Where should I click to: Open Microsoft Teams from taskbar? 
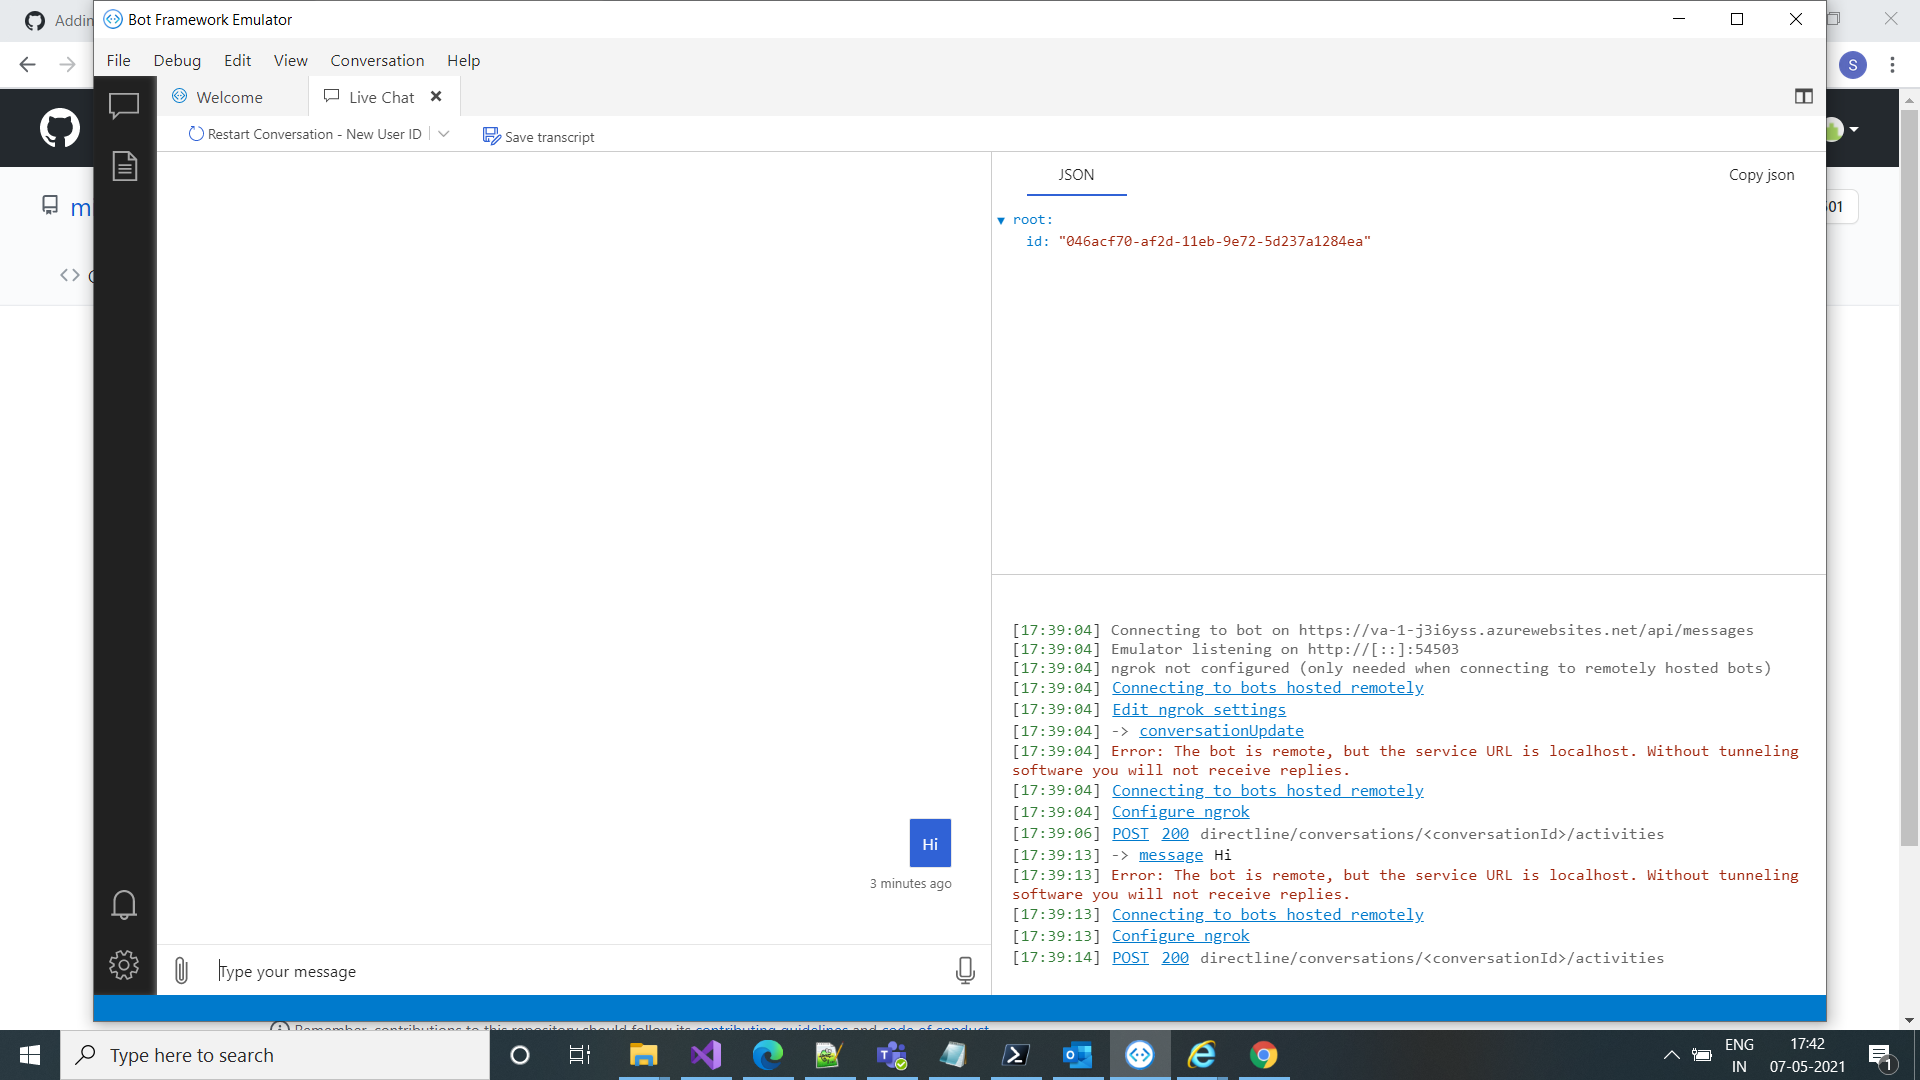pos(891,1055)
